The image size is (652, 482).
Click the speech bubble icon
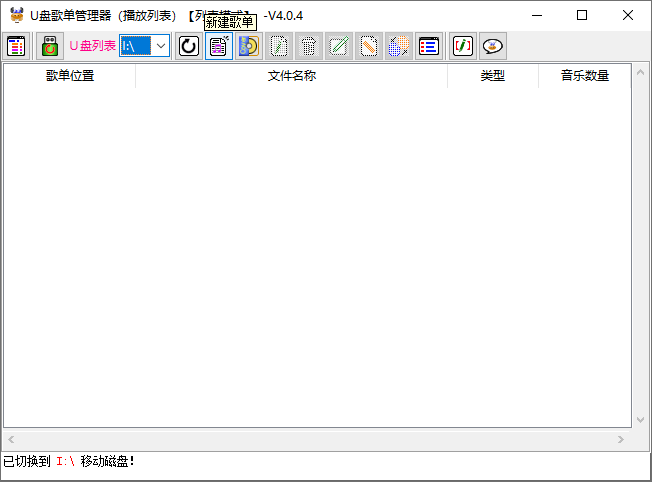point(492,46)
